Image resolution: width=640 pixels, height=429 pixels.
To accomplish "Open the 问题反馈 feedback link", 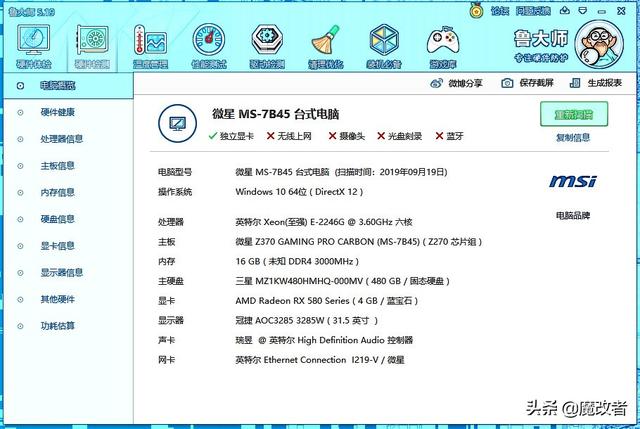I will (x=533, y=11).
